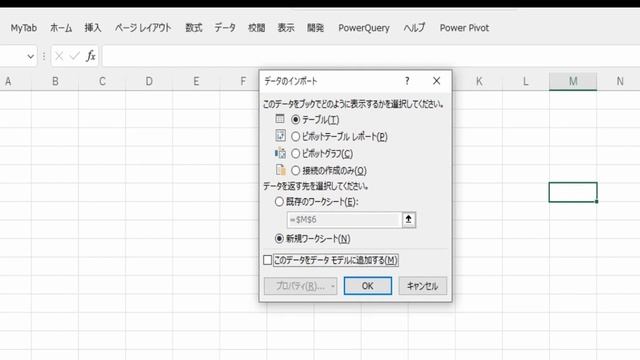Viewport: 640px width, 360px height.
Task: Close the データのインポート dialog
Action: [x=436, y=81]
